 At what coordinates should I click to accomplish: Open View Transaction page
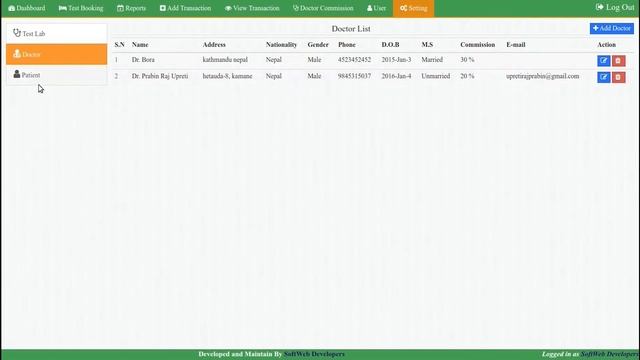(x=252, y=8)
